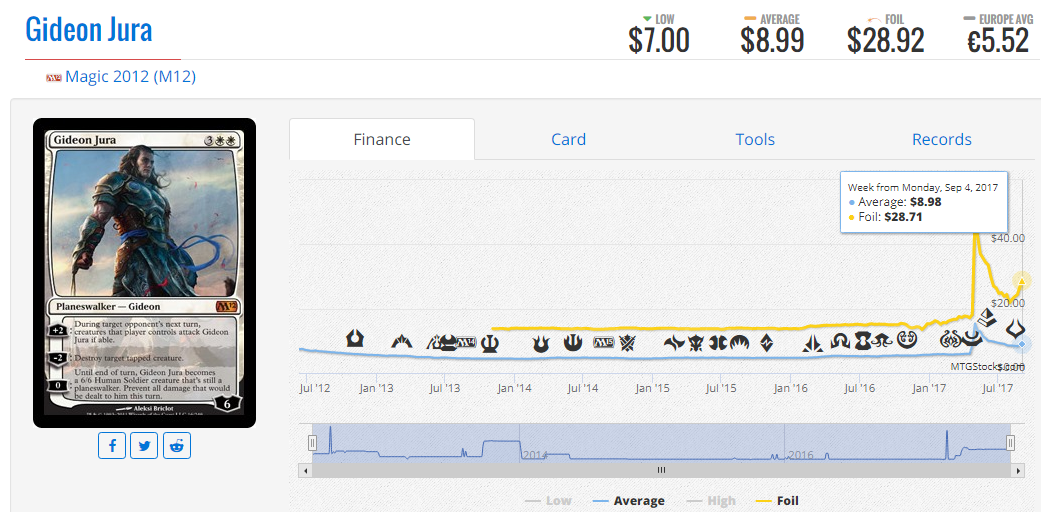This screenshot has width=1041, height=512.
Task: Click the Battle for Zendikar diamond icon
Action: point(766,343)
